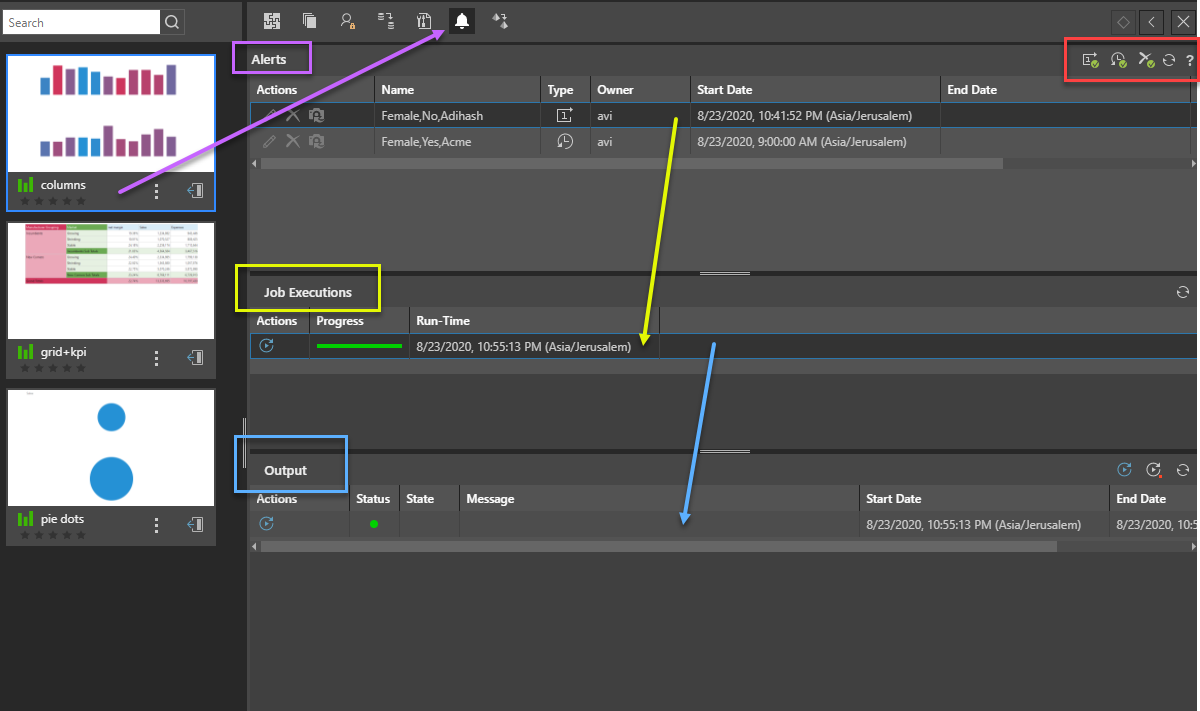Click the left chevron navigation button
The image size is (1200, 711).
tap(1153, 21)
